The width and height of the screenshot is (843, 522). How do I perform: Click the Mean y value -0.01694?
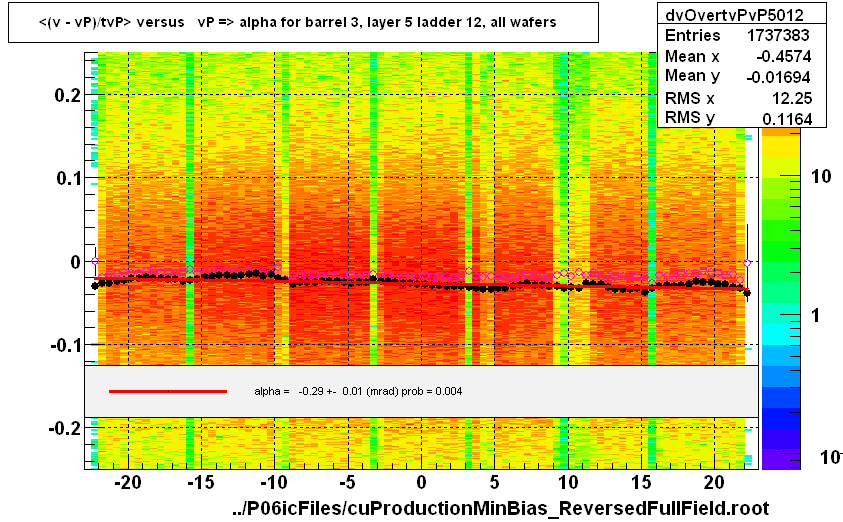(x=778, y=77)
